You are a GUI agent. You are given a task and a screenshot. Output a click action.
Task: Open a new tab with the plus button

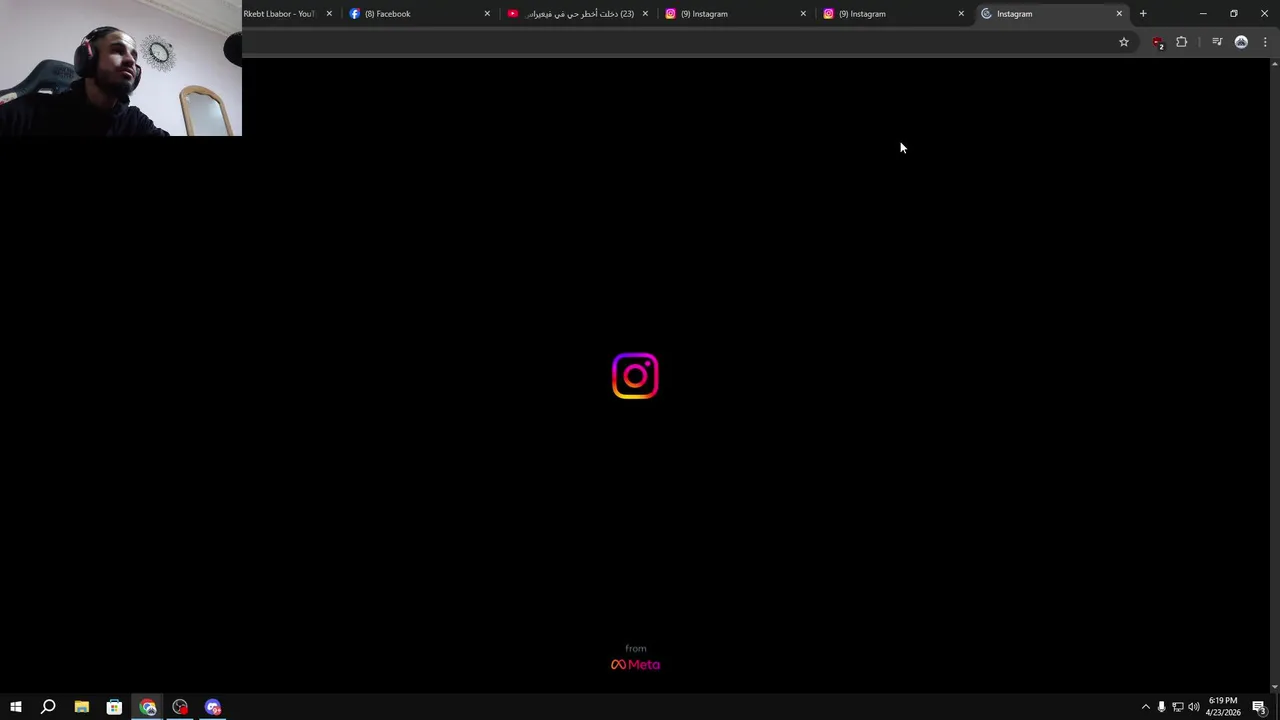1143,14
